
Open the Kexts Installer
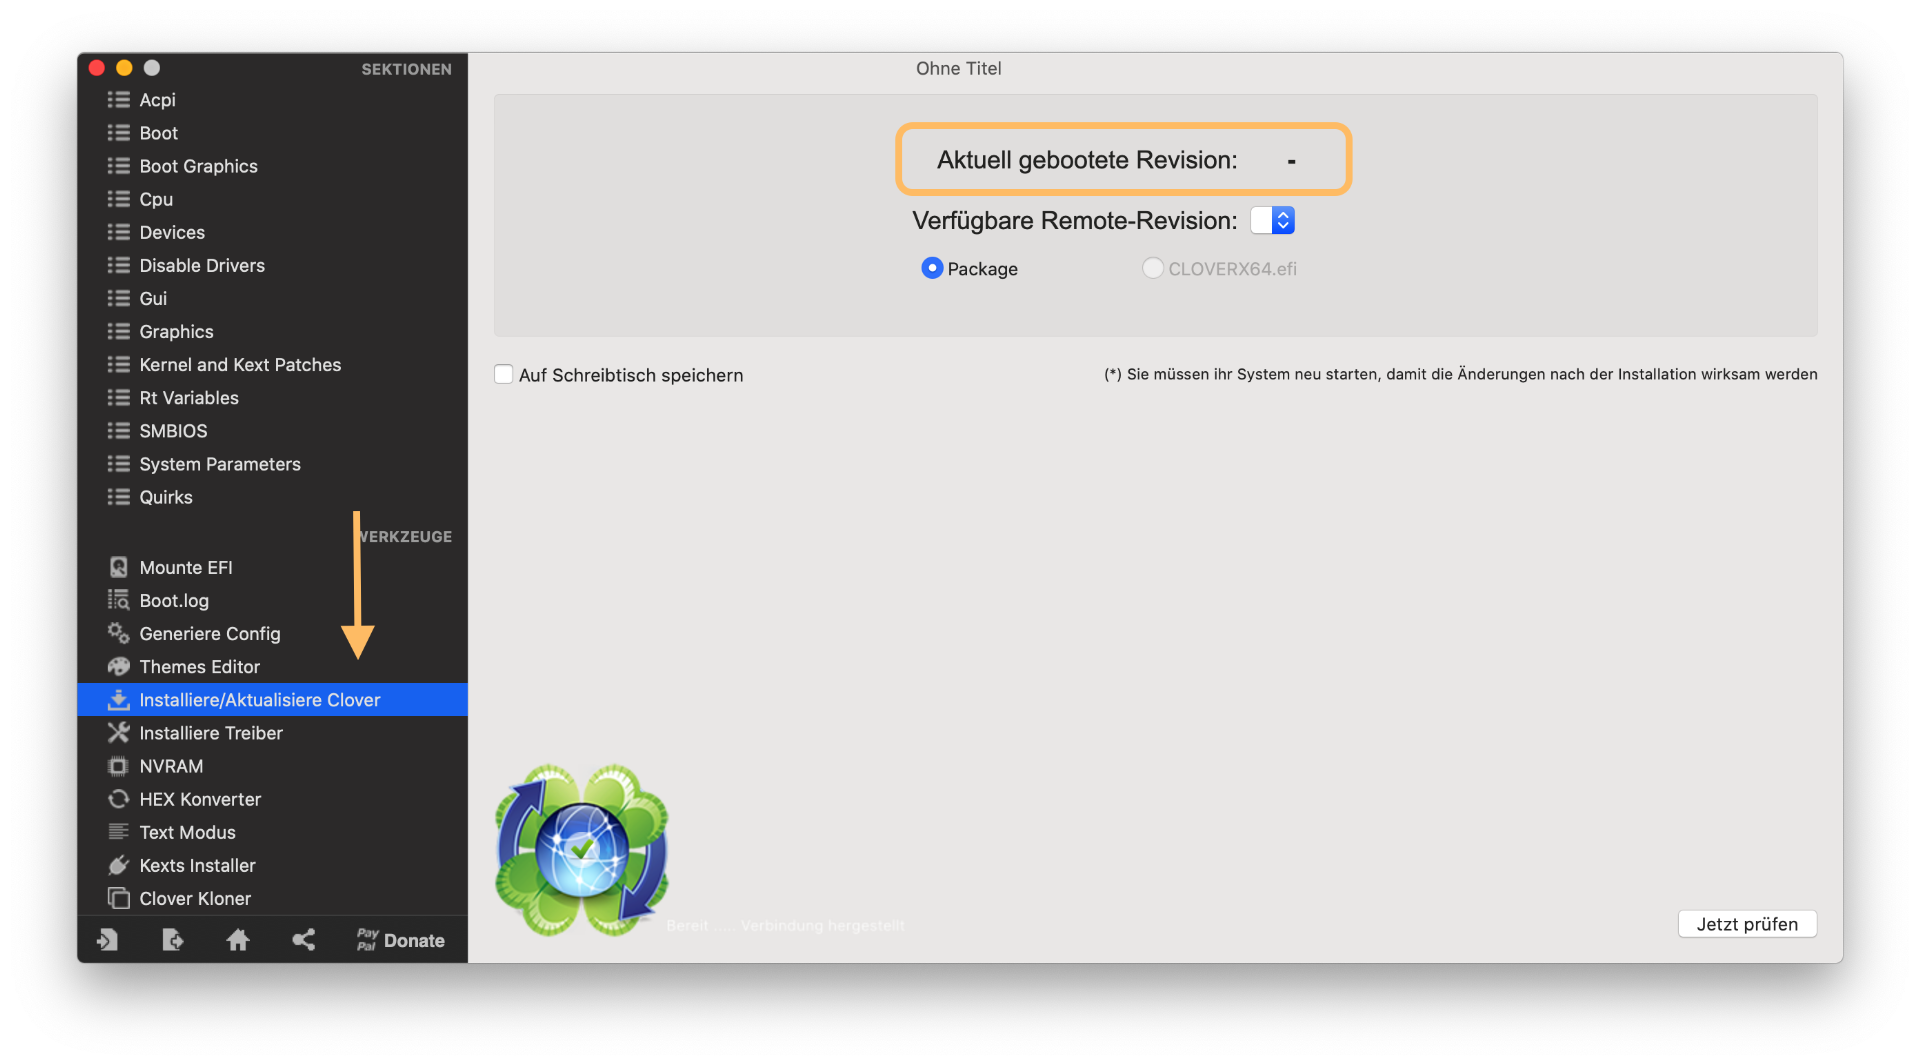[272, 865]
